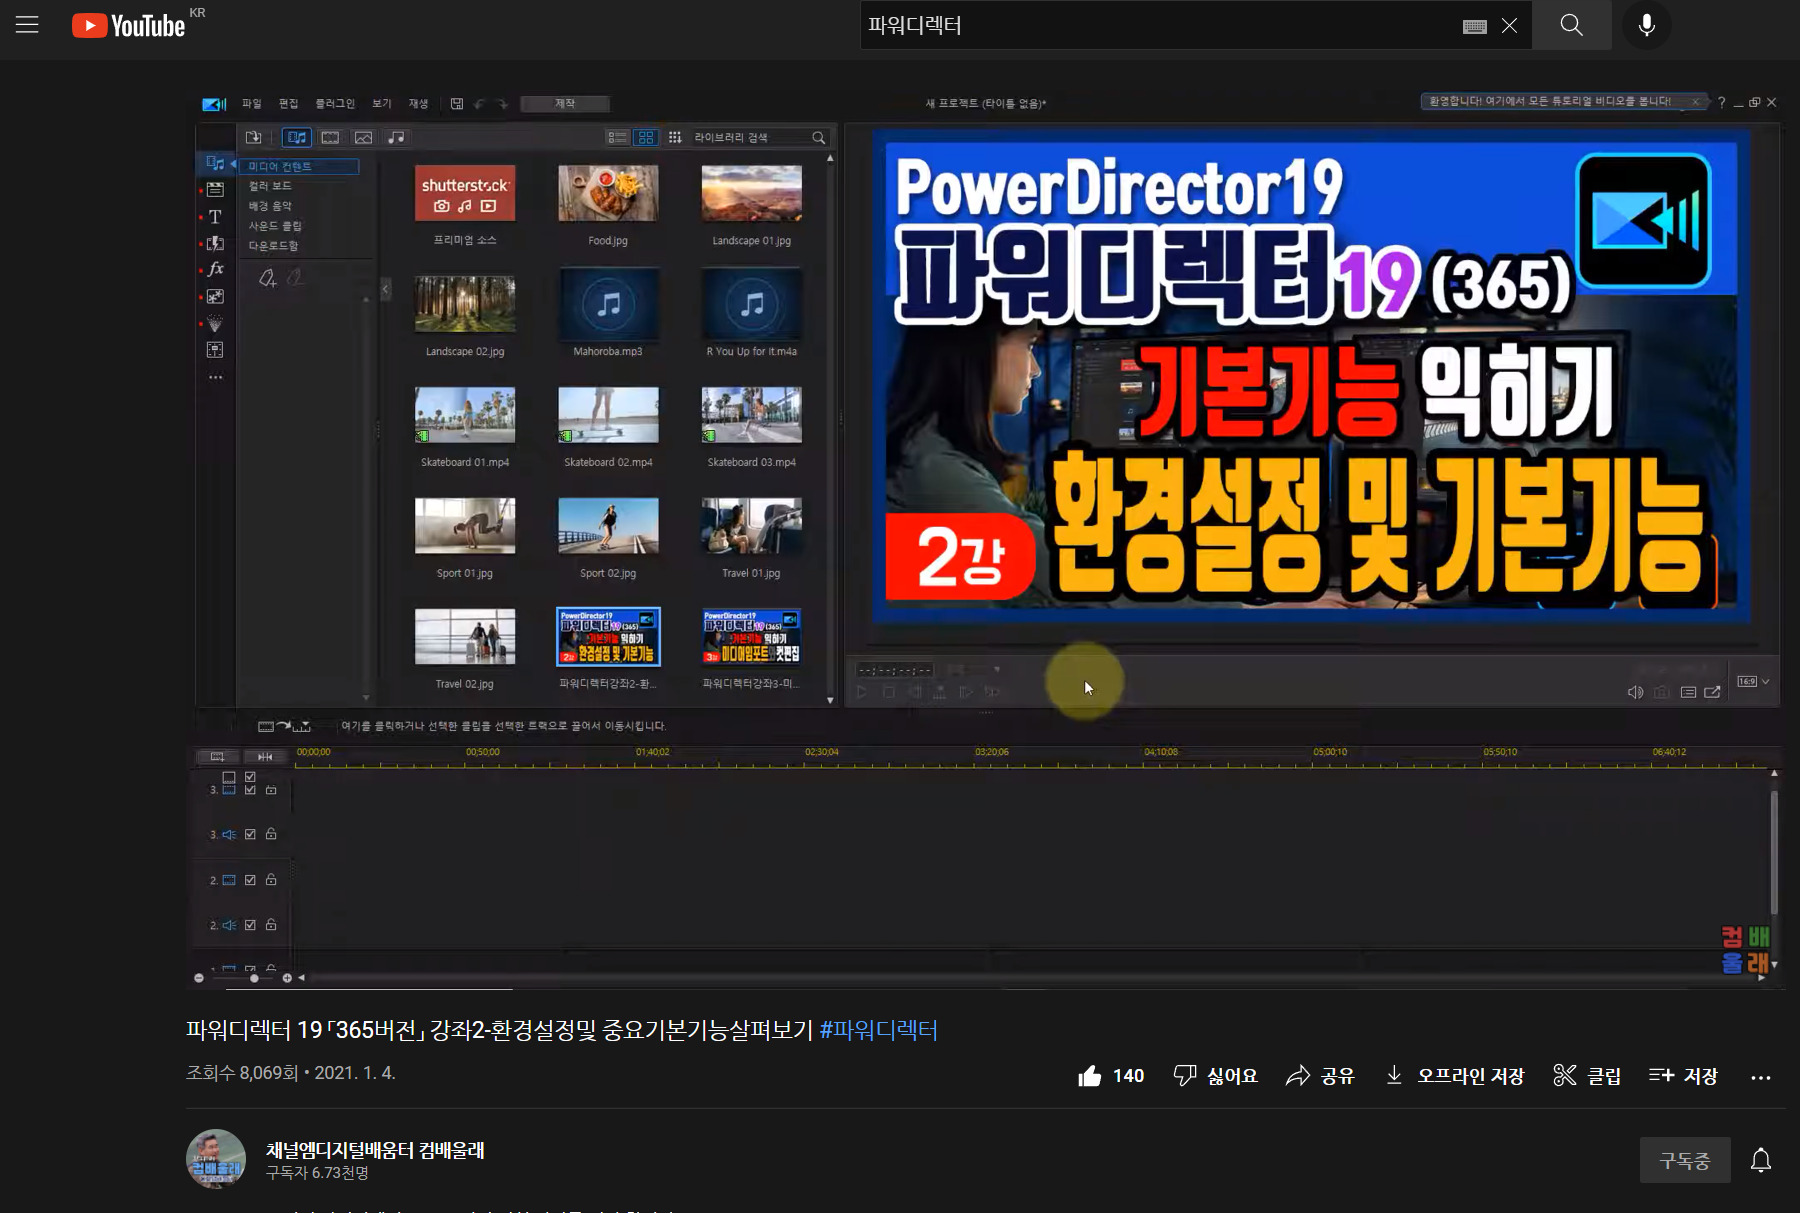1800x1213 pixels.
Task: Click the split clip icon above the timeline
Action: (264, 757)
